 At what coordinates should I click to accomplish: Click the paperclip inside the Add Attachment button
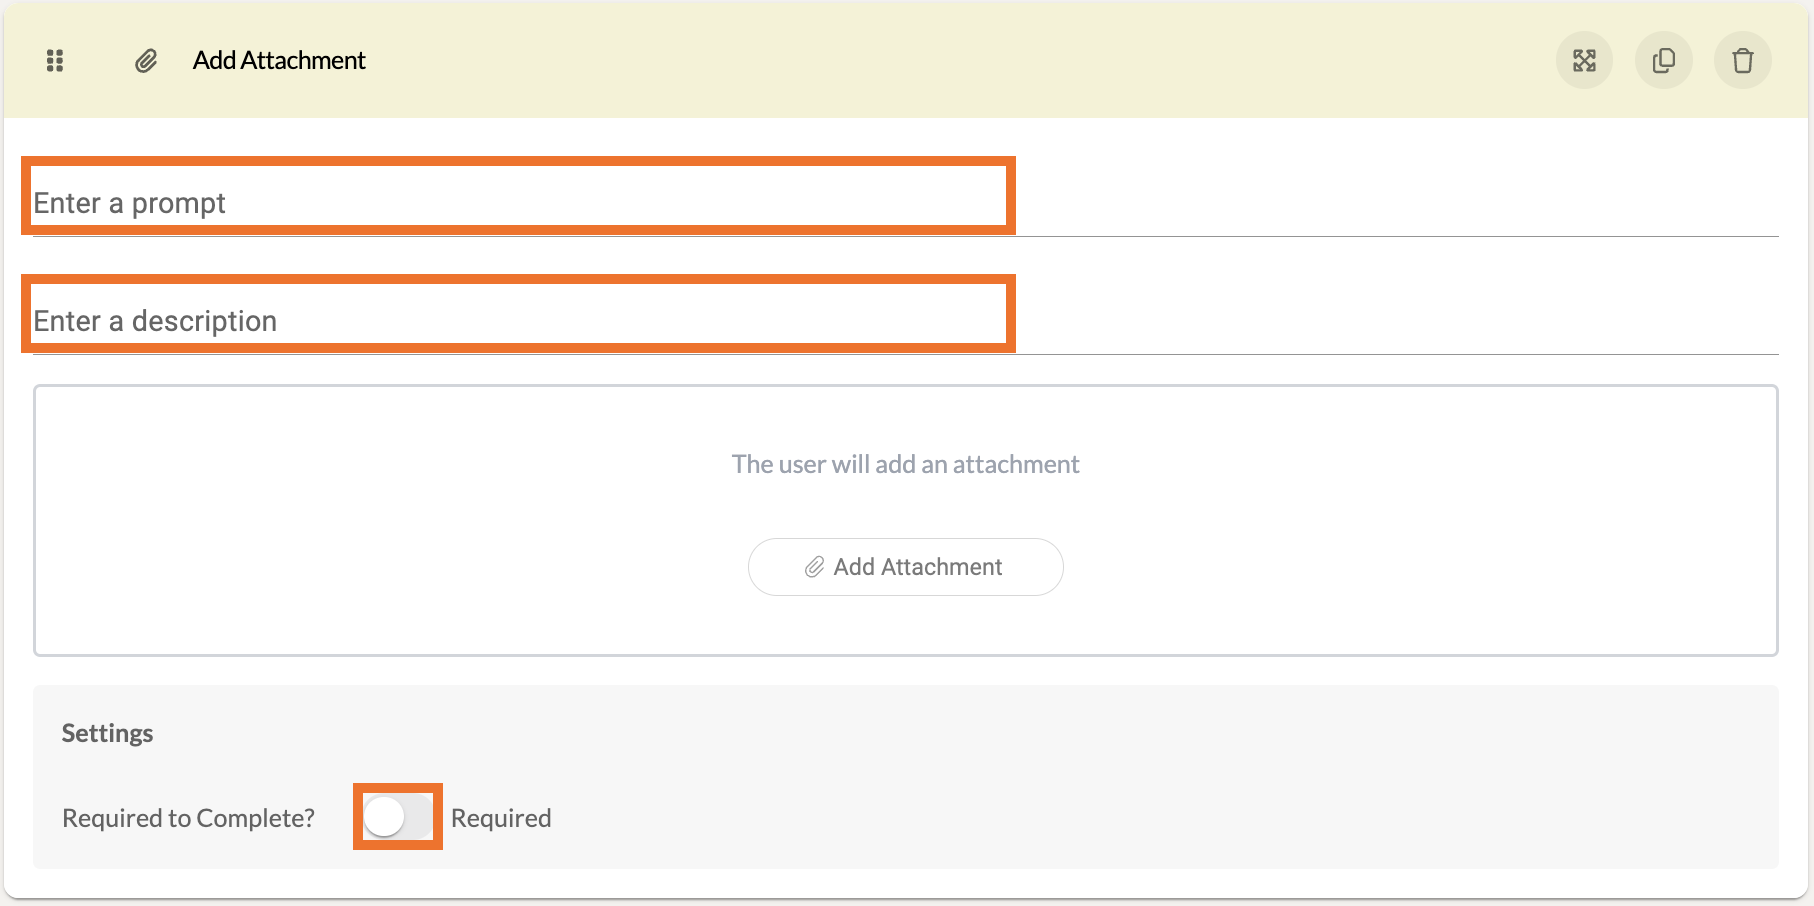pyautogui.click(x=815, y=567)
